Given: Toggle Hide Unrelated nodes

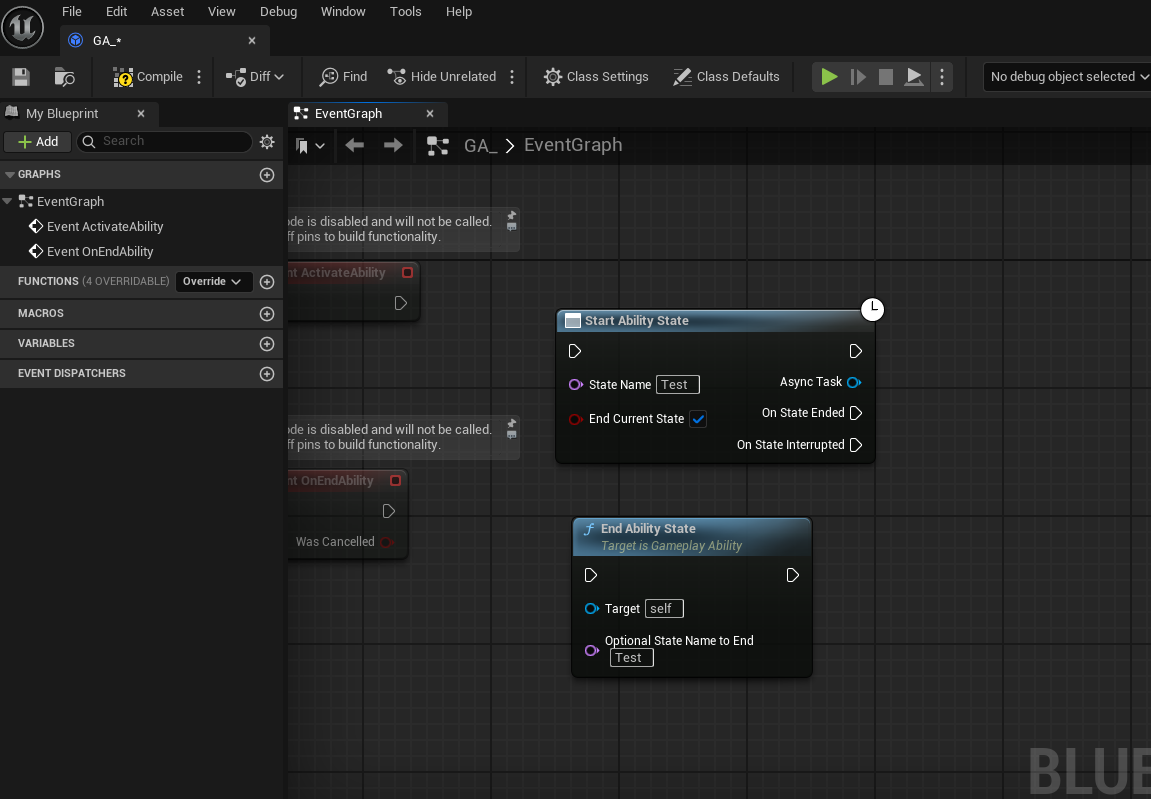Looking at the screenshot, I should tap(442, 76).
